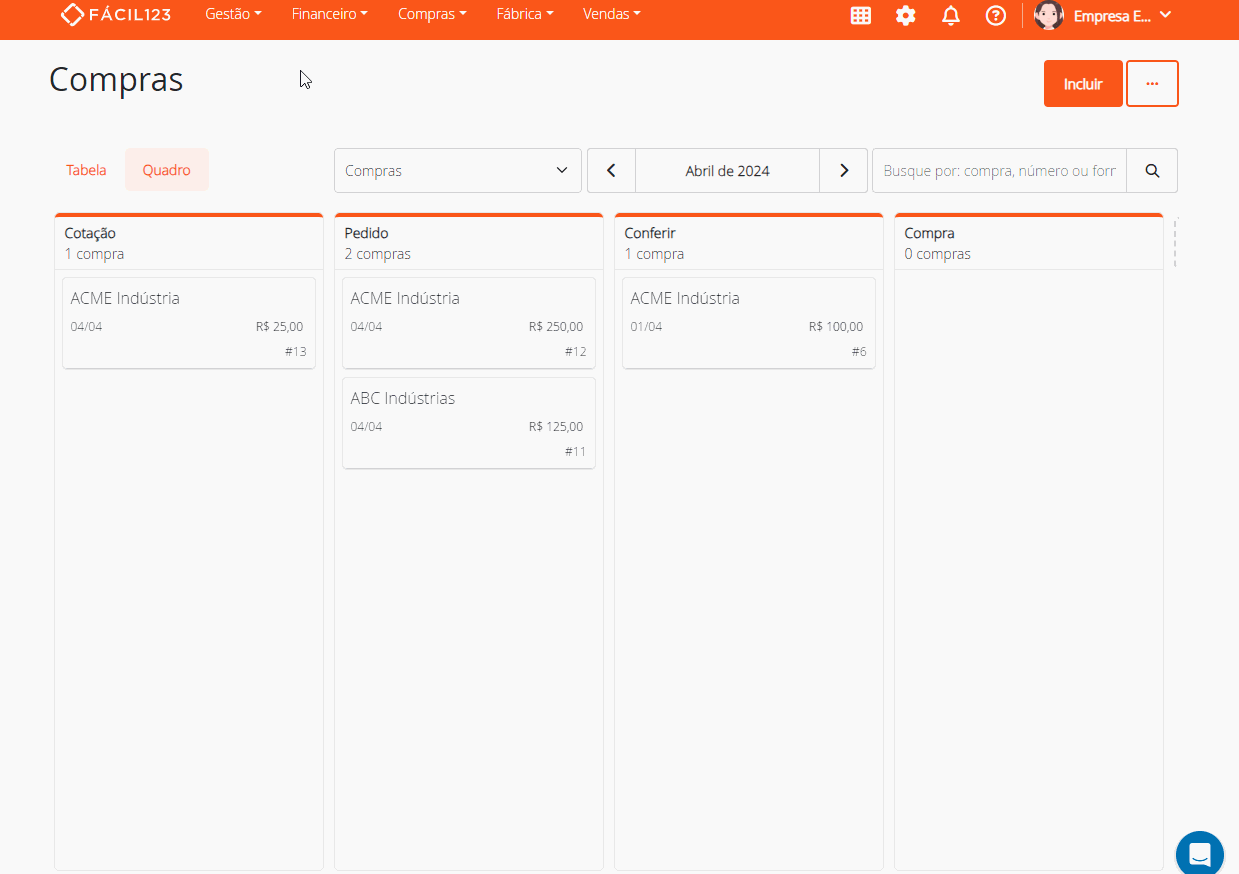The image size is (1239, 874).
Task: Click the help question mark icon
Action: point(995,15)
